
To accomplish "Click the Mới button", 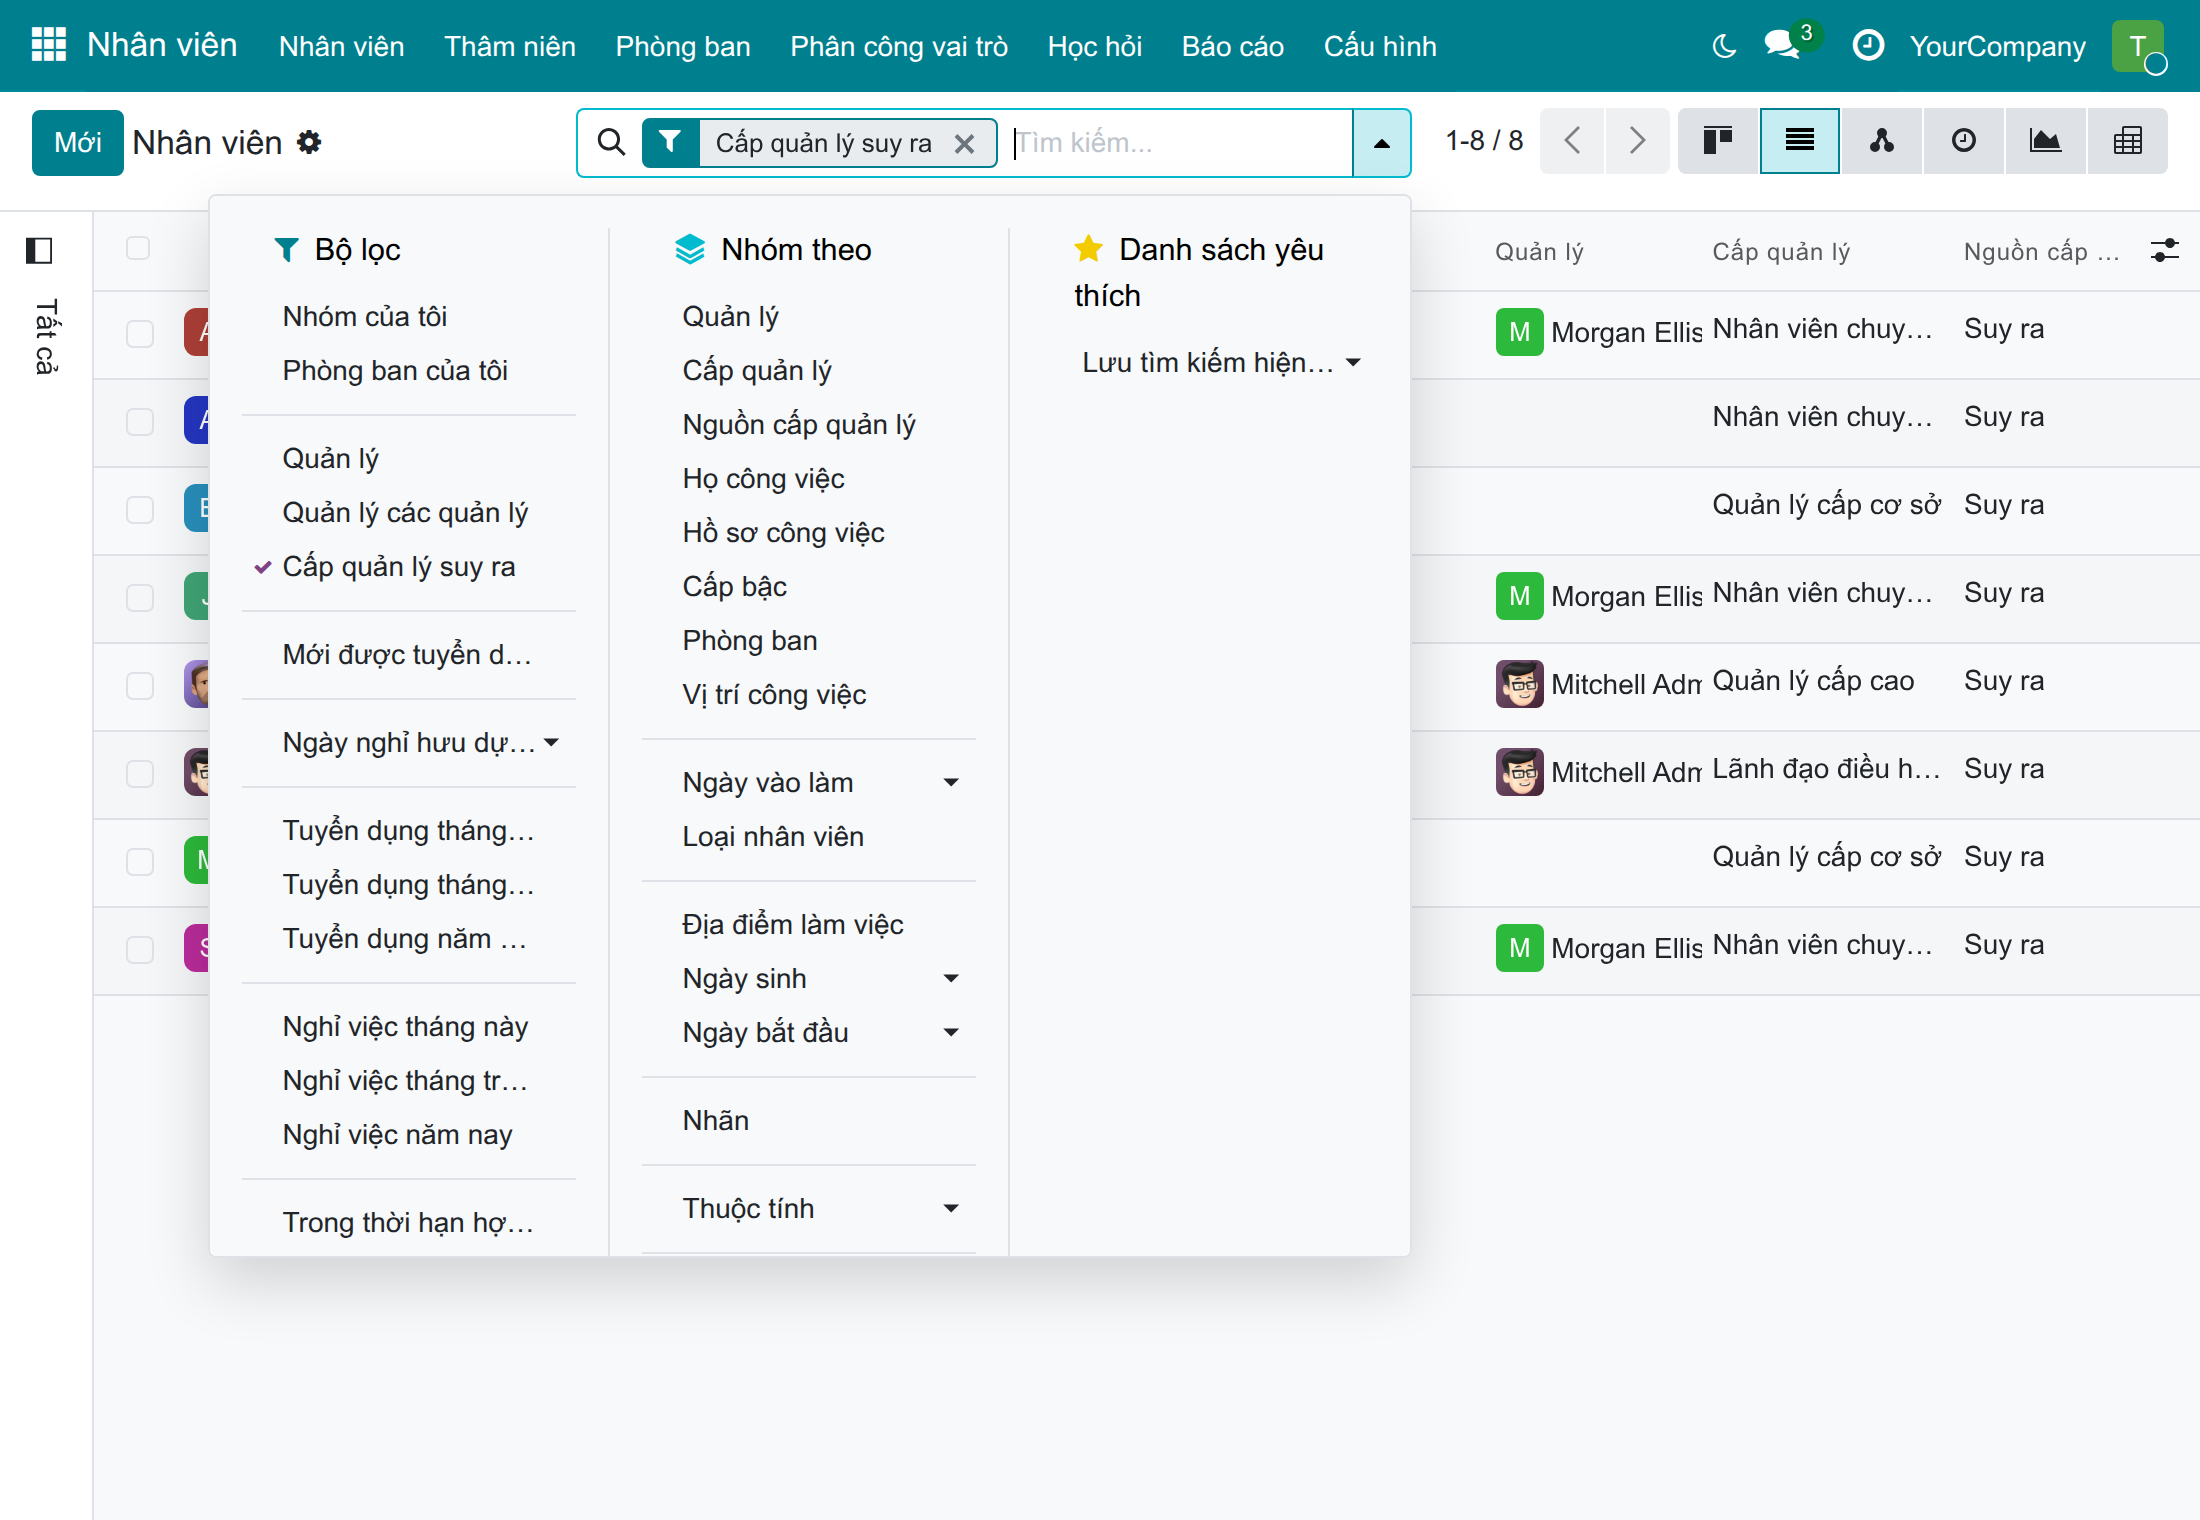I will click(78, 143).
